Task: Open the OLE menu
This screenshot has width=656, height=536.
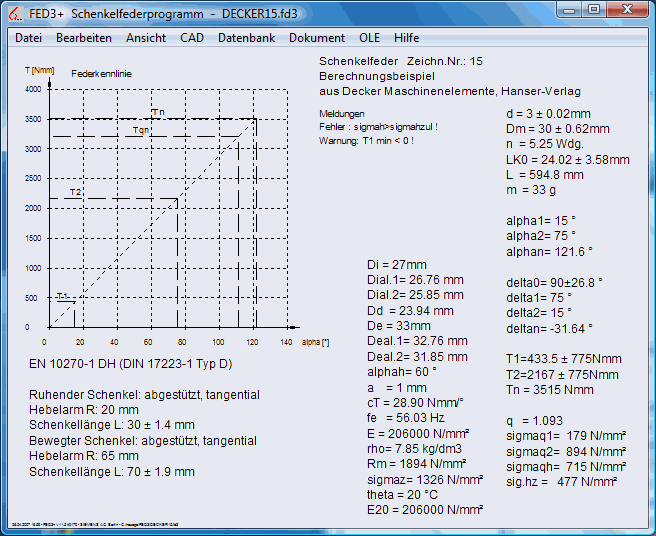Action: point(370,38)
